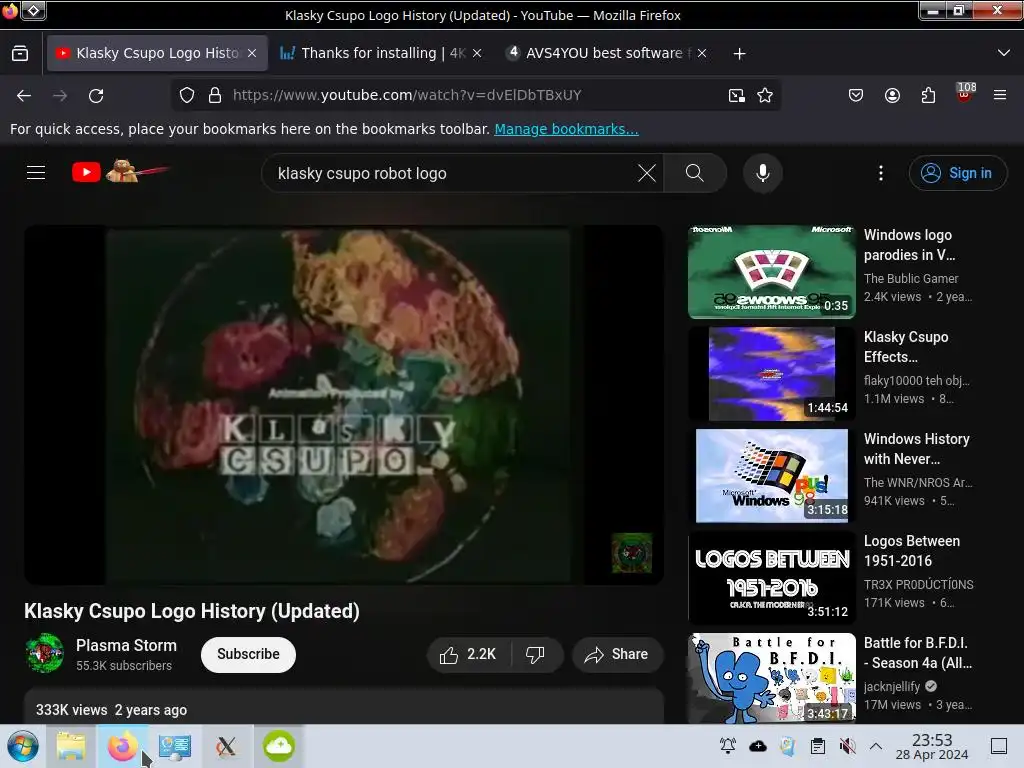The image size is (1024, 768).
Task: Start voice search with microphone icon
Action: tap(763, 173)
